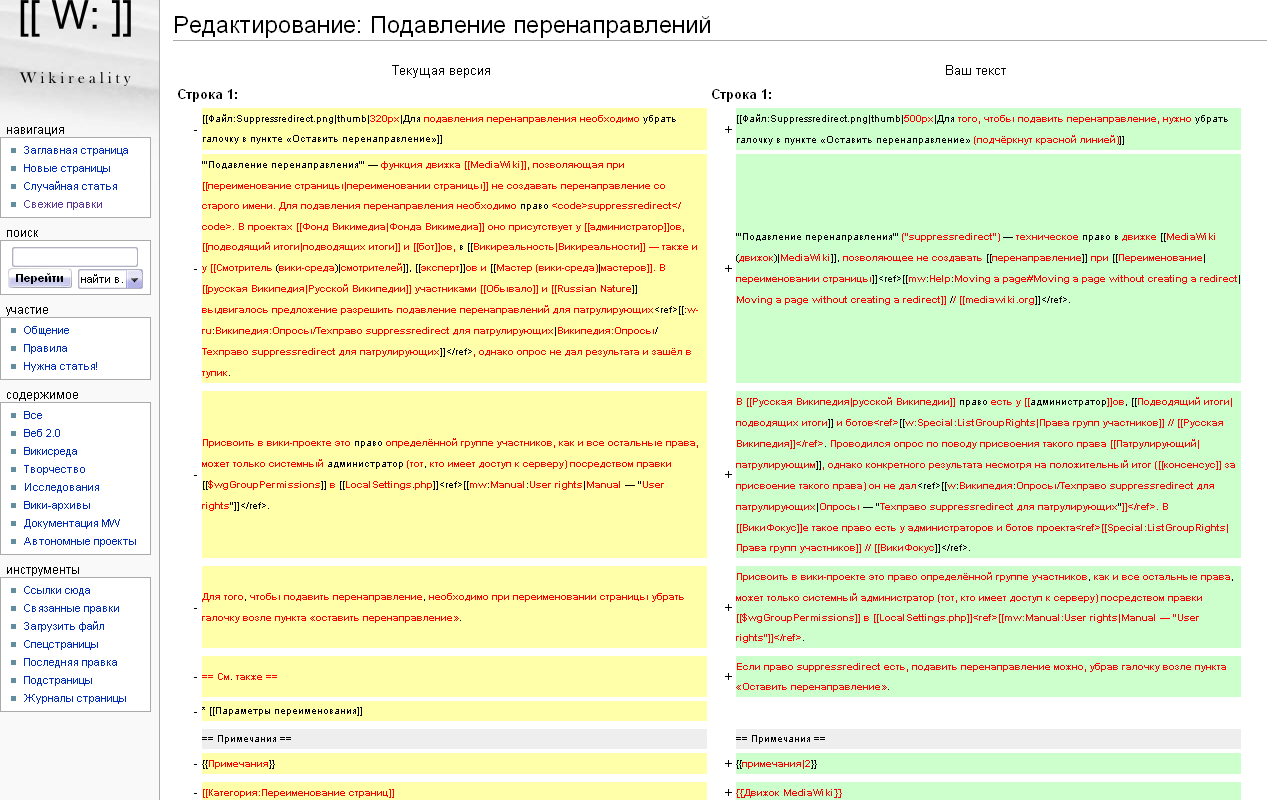Screen dimensions: 1280x800
Task: Click the added paragraph starting В [[Русская Википедия
Action: pyautogui.click(x=988, y=475)
